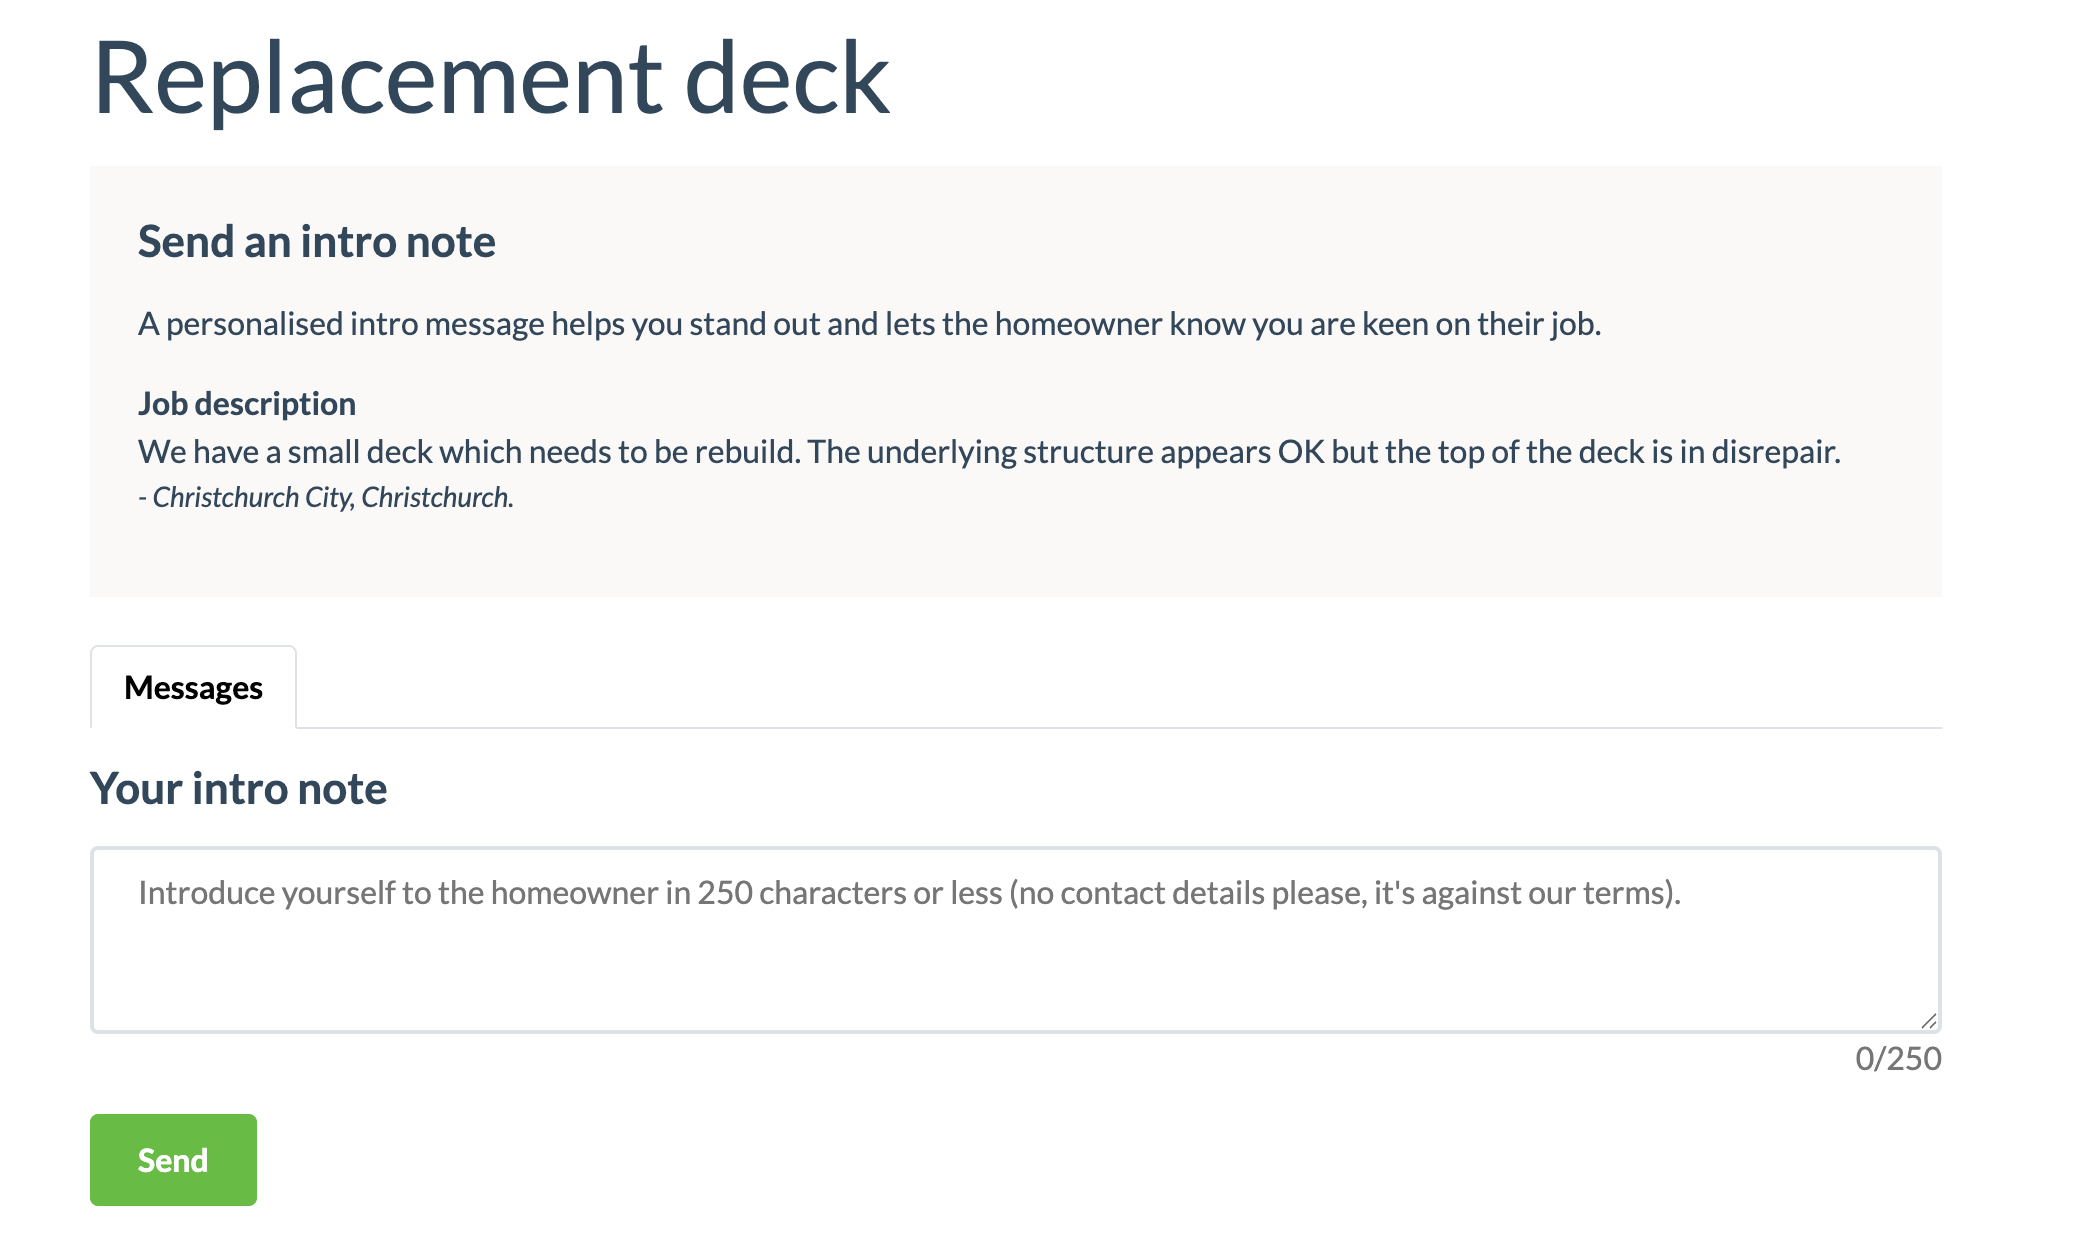Click the job description text about the deck
The height and width of the screenshot is (1252, 2080).
click(988, 452)
